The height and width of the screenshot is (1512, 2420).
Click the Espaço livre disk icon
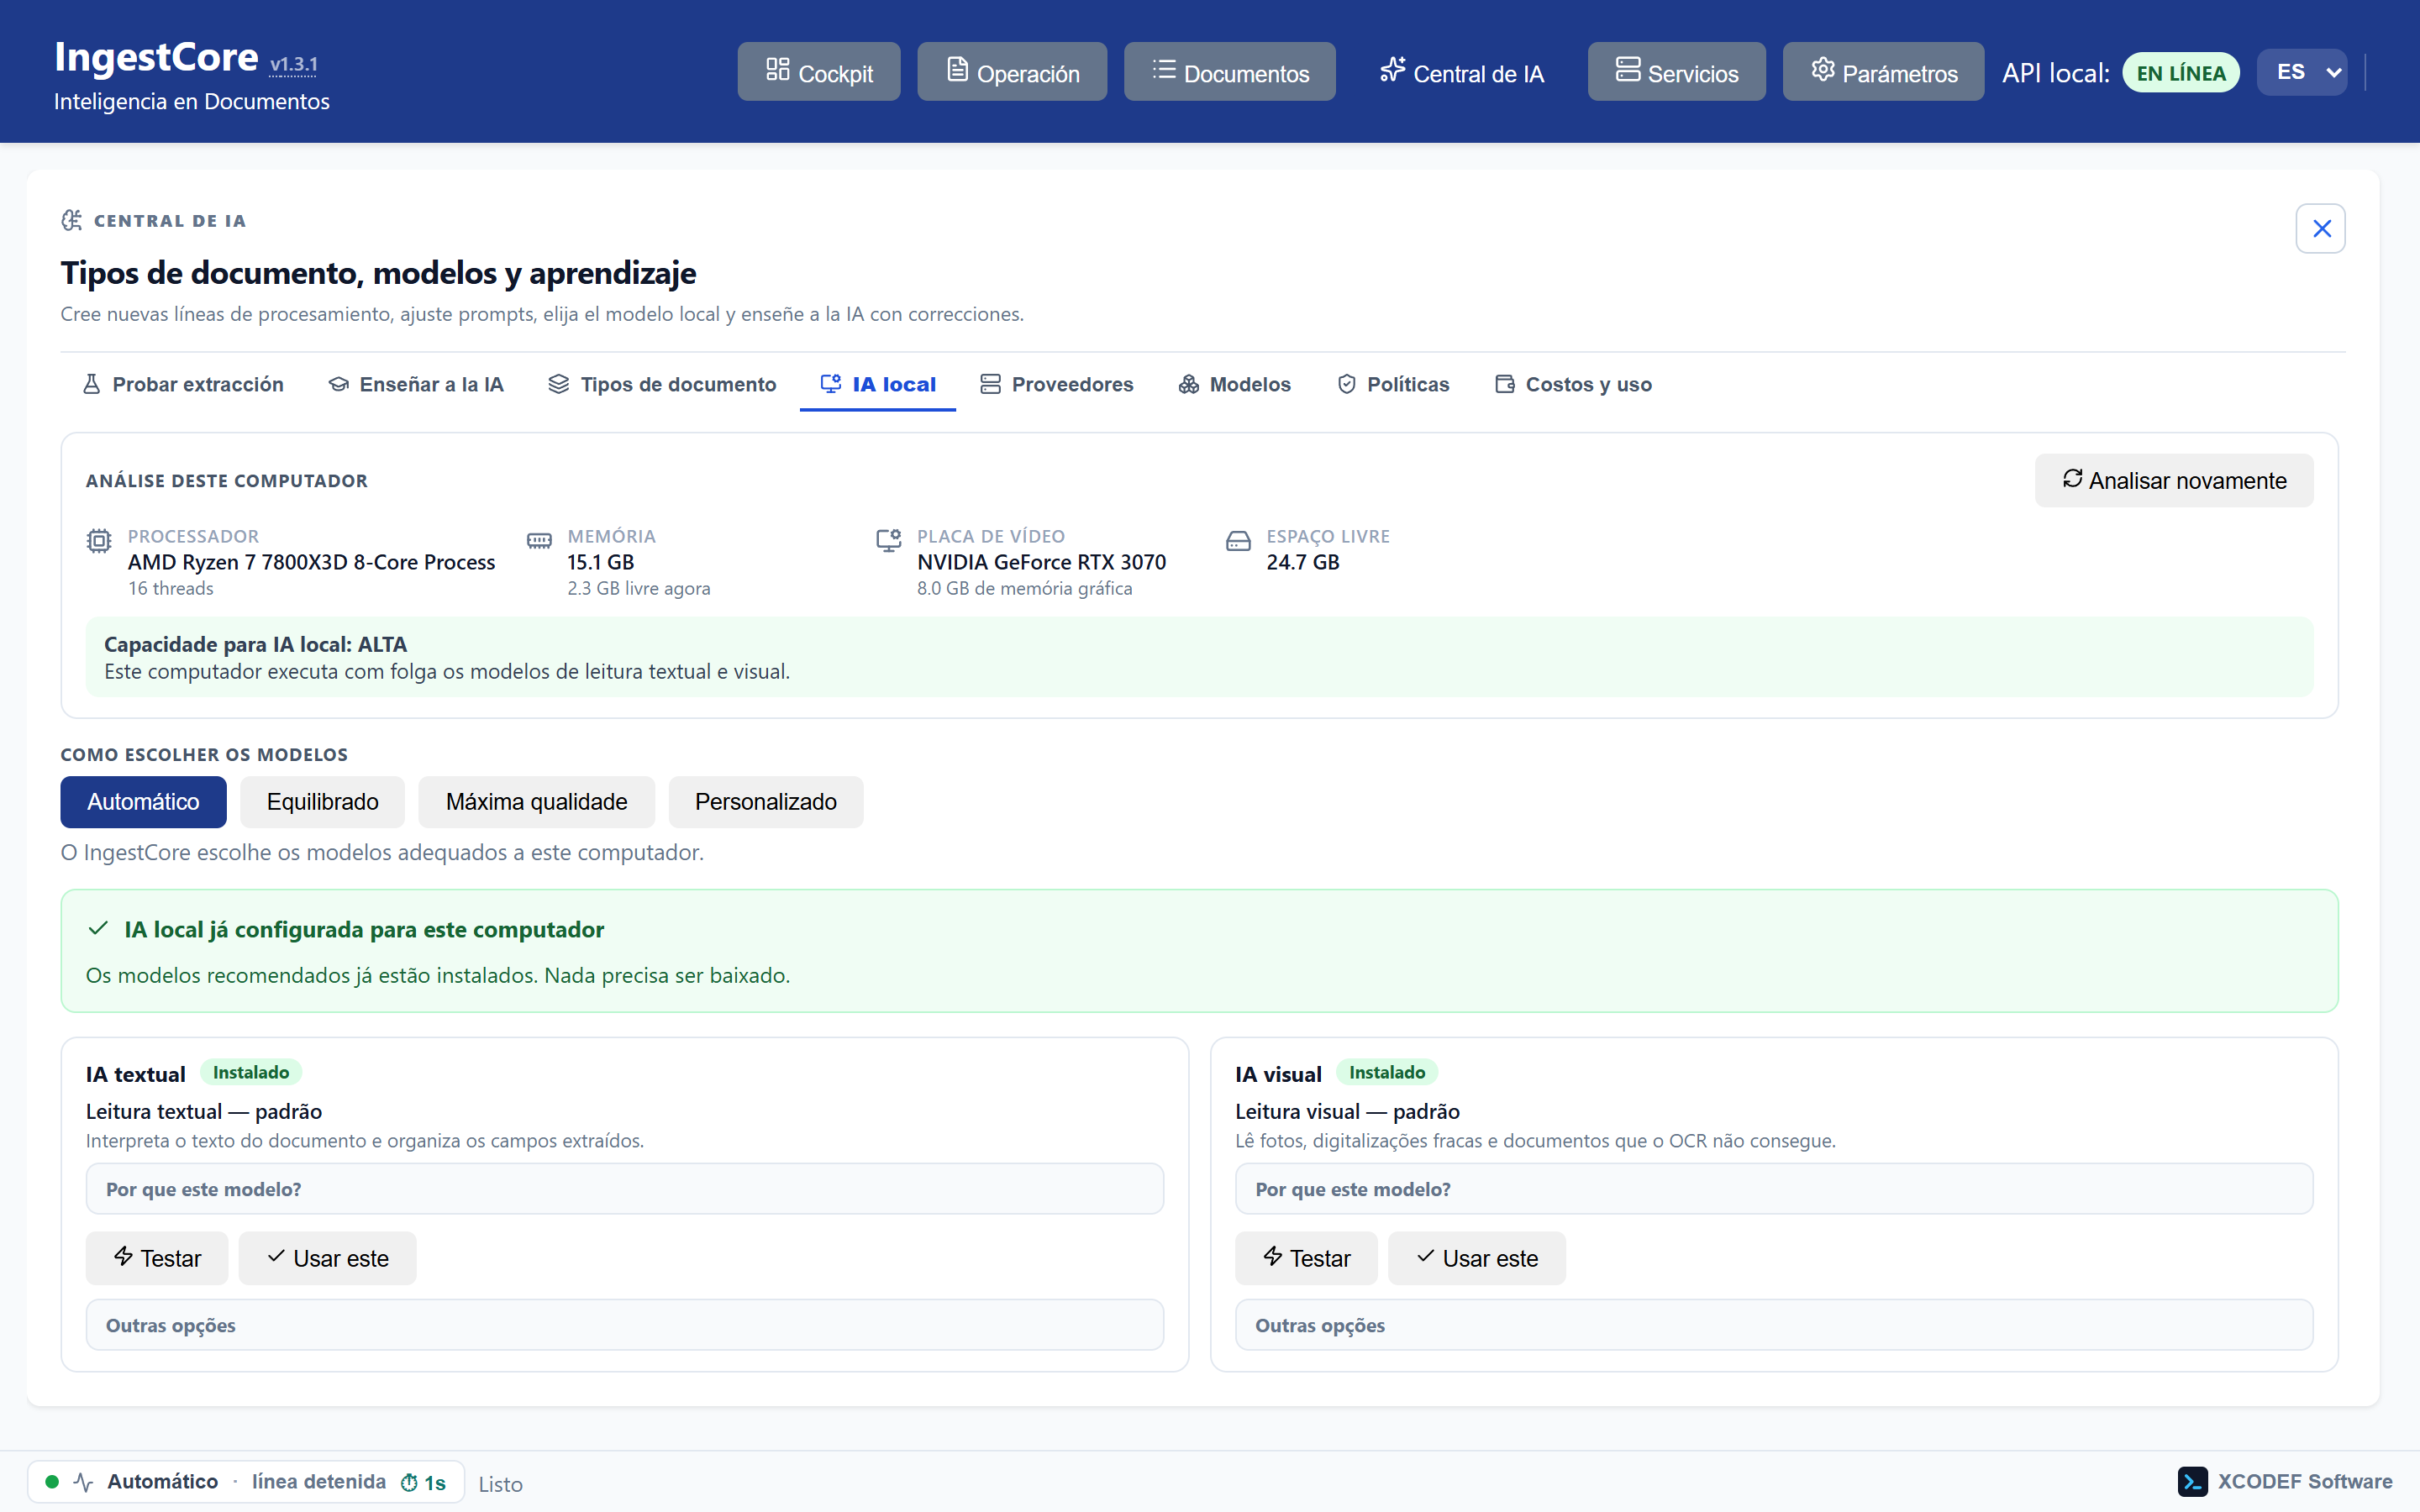pyautogui.click(x=1238, y=541)
